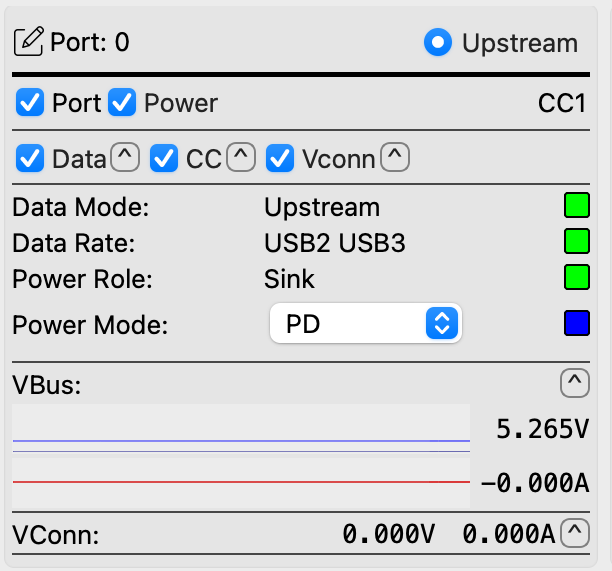Click the edit pencil icon beside Port: 0

[x=29, y=42]
